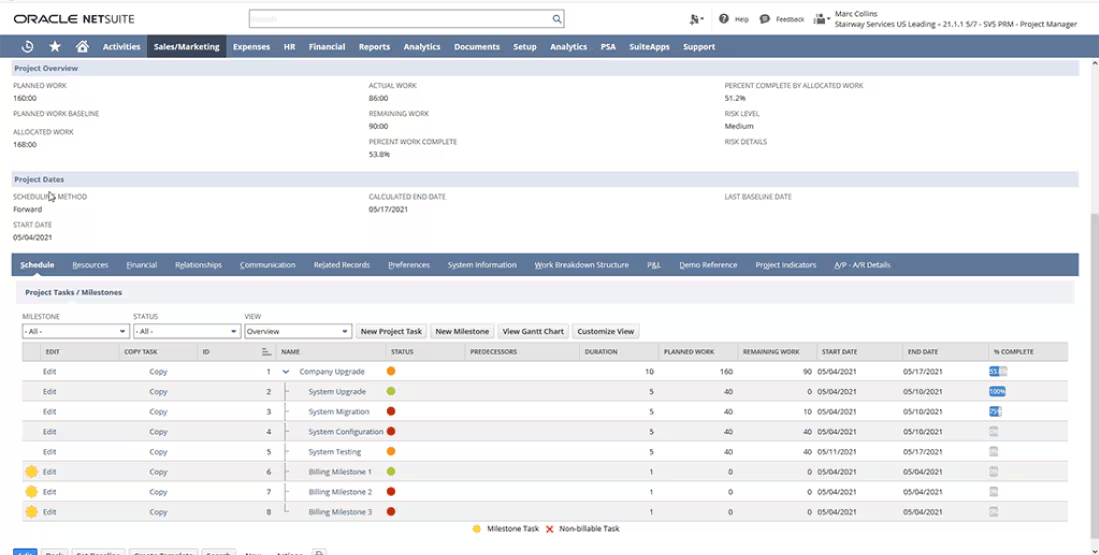
Task: Open the Status filter dropdown
Action: click(x=186, y=331)
